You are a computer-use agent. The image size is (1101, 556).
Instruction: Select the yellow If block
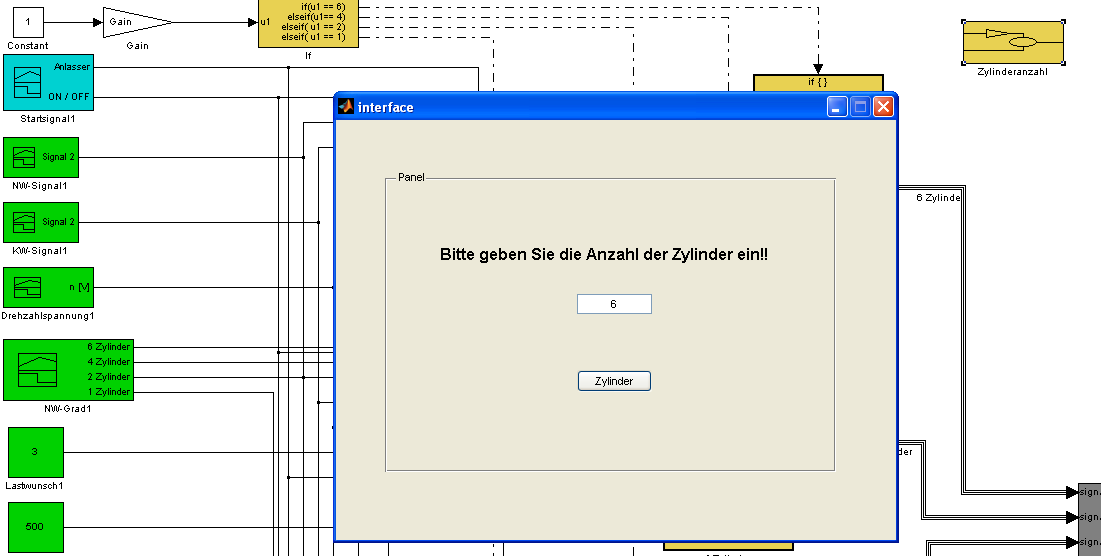(308, 23)
